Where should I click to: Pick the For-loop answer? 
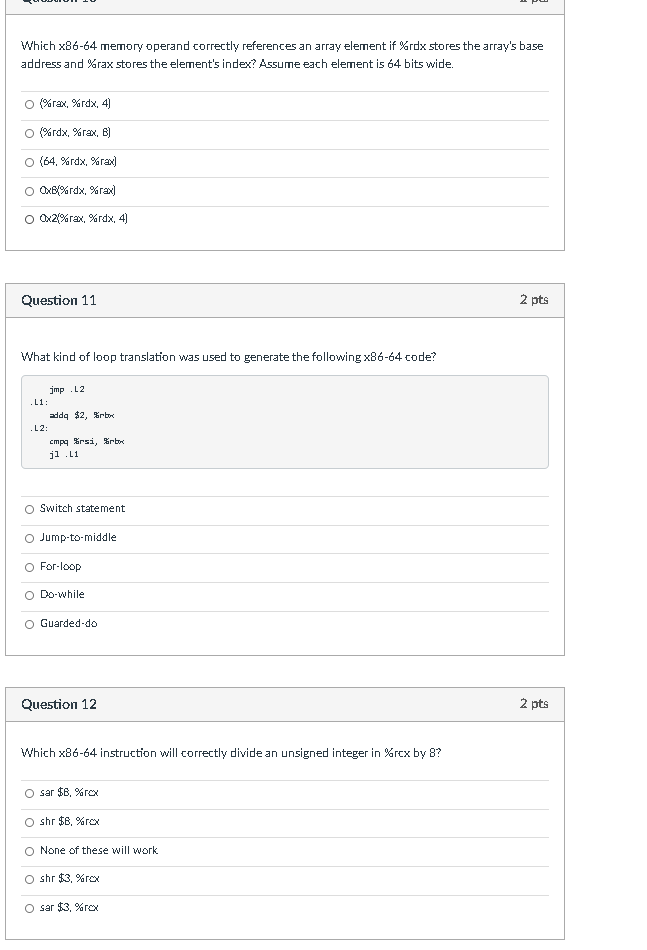[x=30, y=567]
